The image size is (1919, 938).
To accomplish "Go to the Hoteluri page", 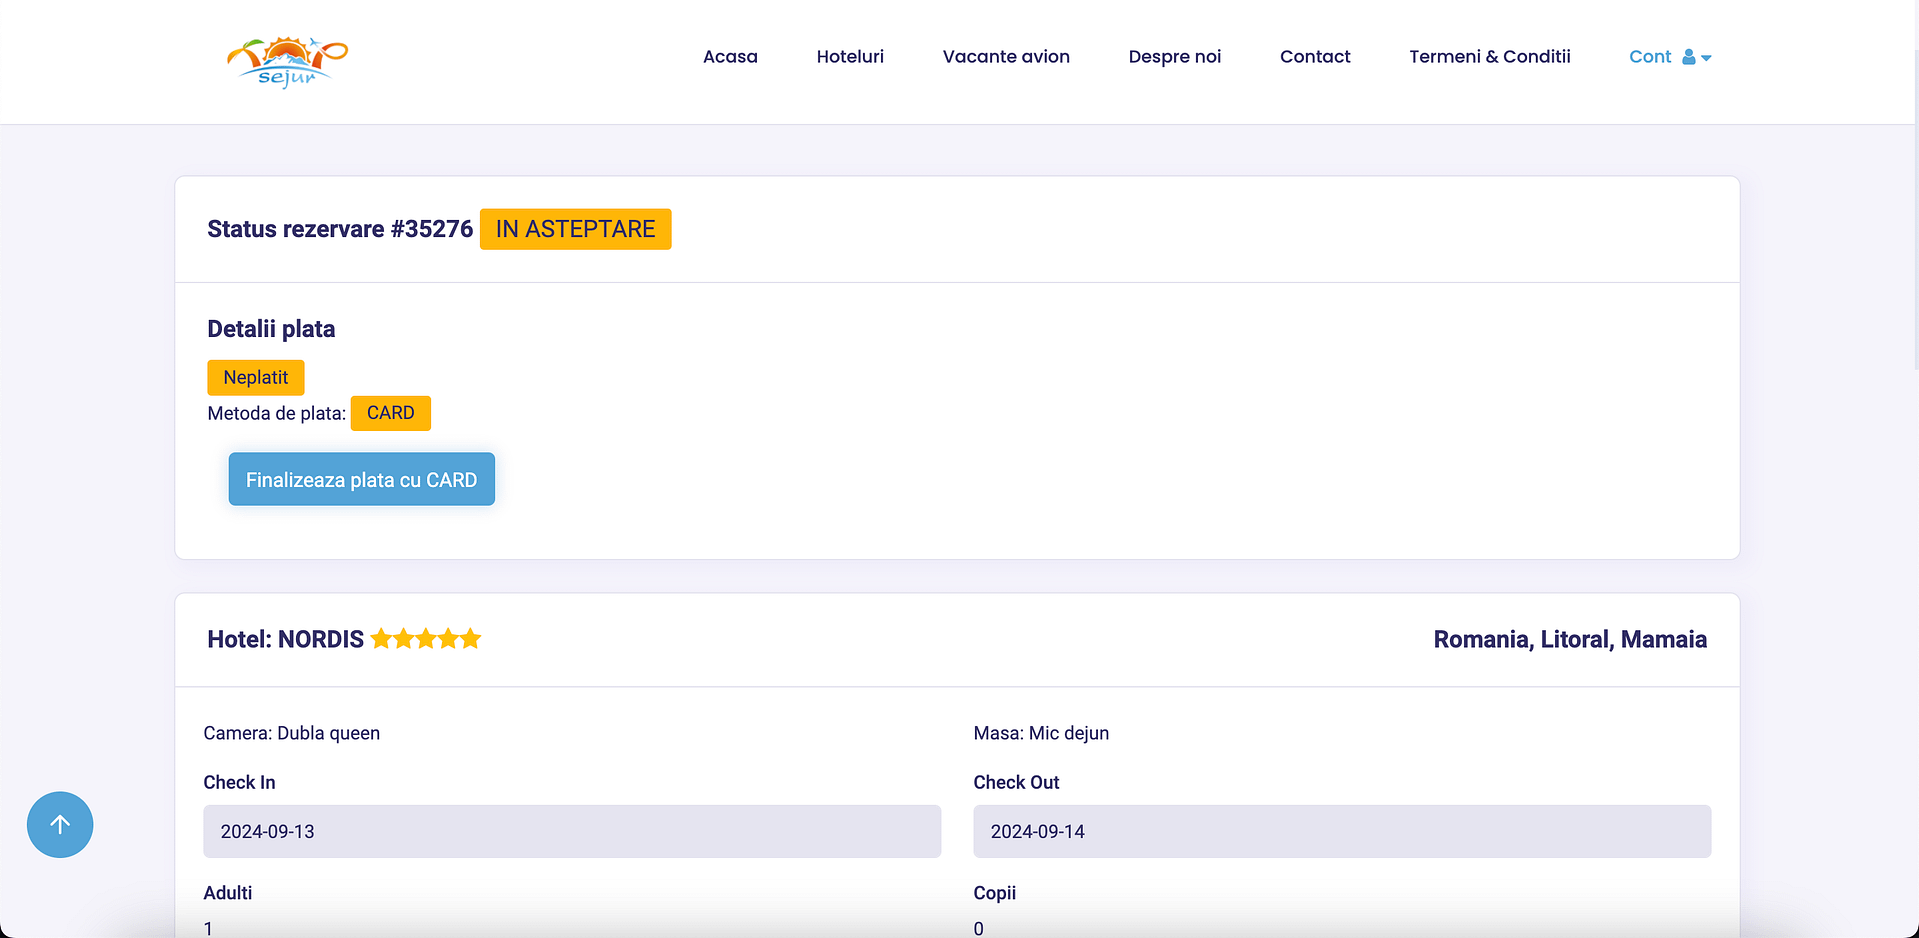I will [x=850, y=57].
